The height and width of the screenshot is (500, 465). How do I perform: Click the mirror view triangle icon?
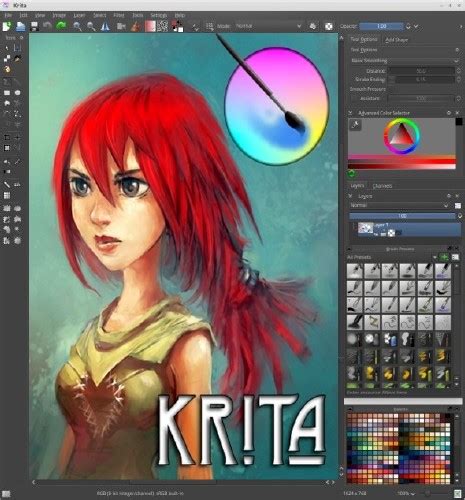(105, 26)
